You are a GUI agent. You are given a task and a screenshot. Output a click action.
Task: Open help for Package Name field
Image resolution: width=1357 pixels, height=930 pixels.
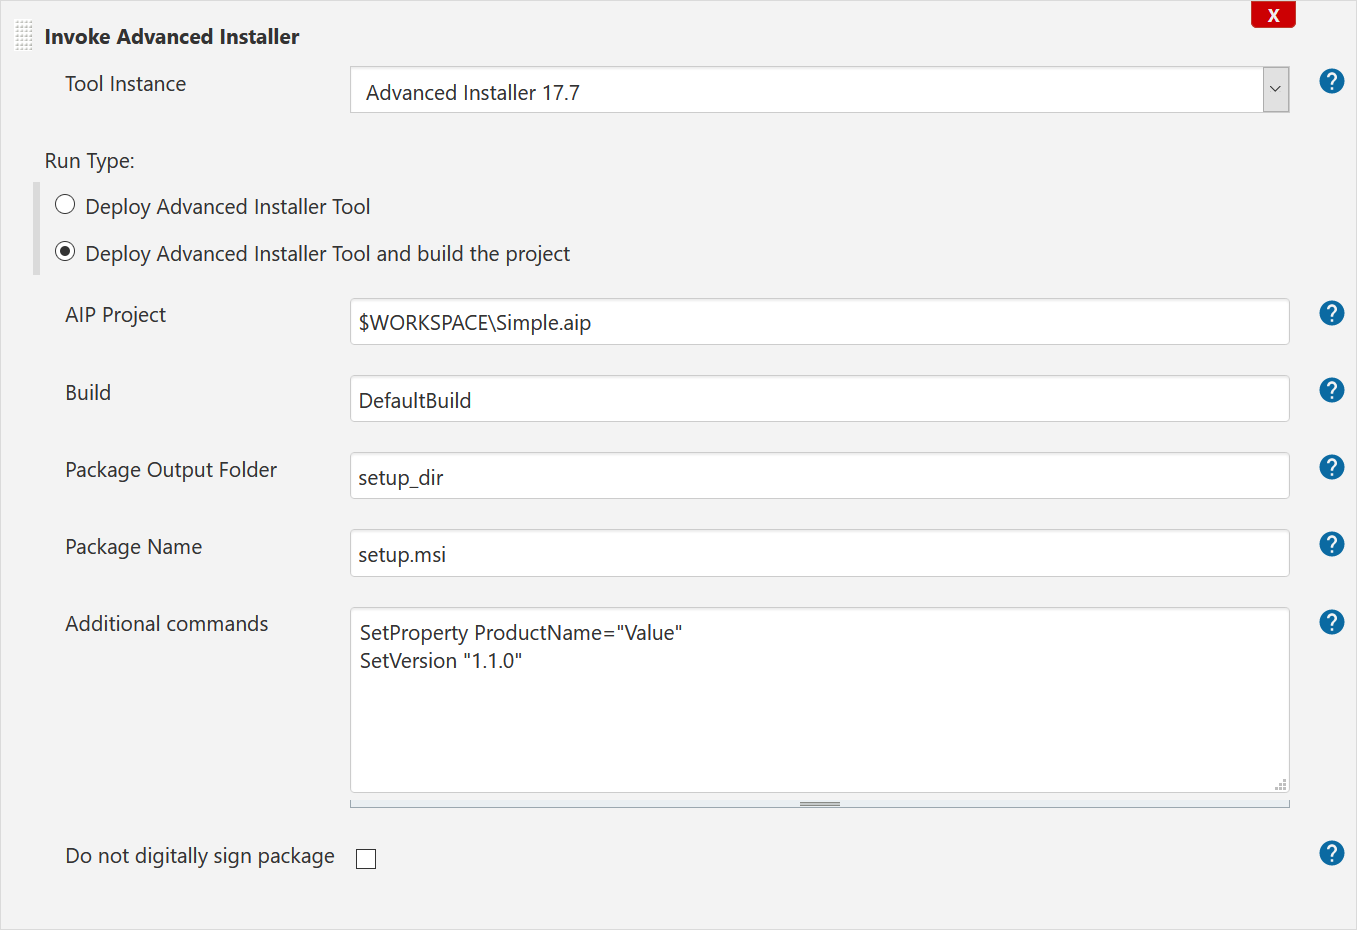1331,544
